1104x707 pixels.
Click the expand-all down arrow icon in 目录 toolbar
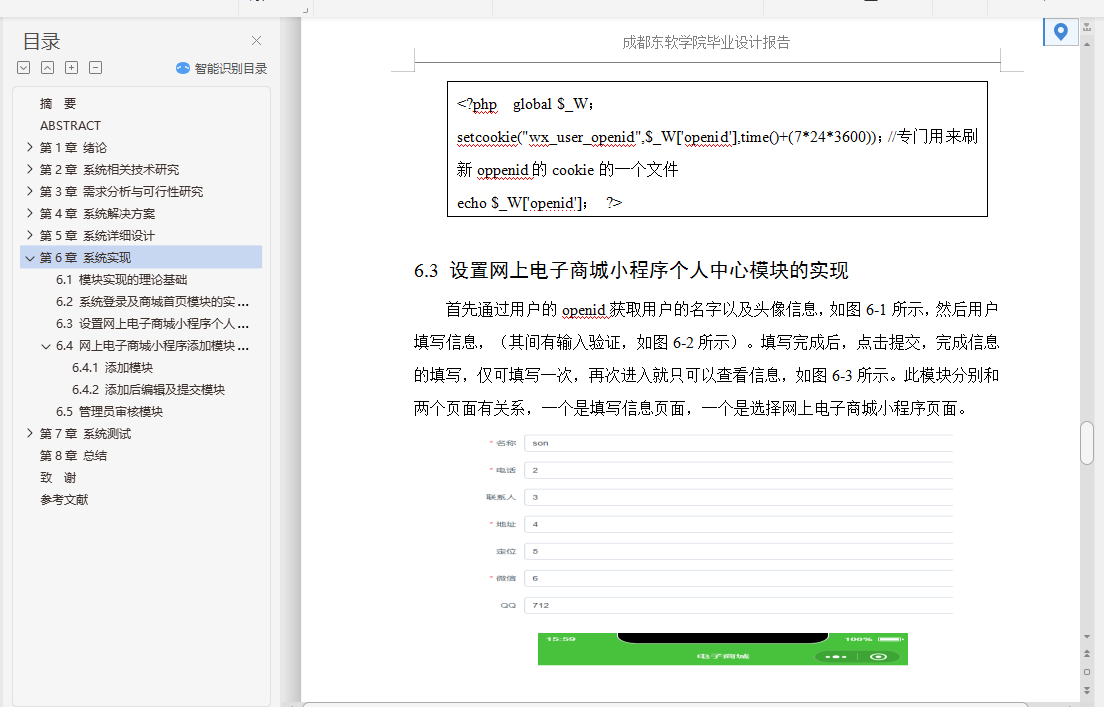coord(24,68)
